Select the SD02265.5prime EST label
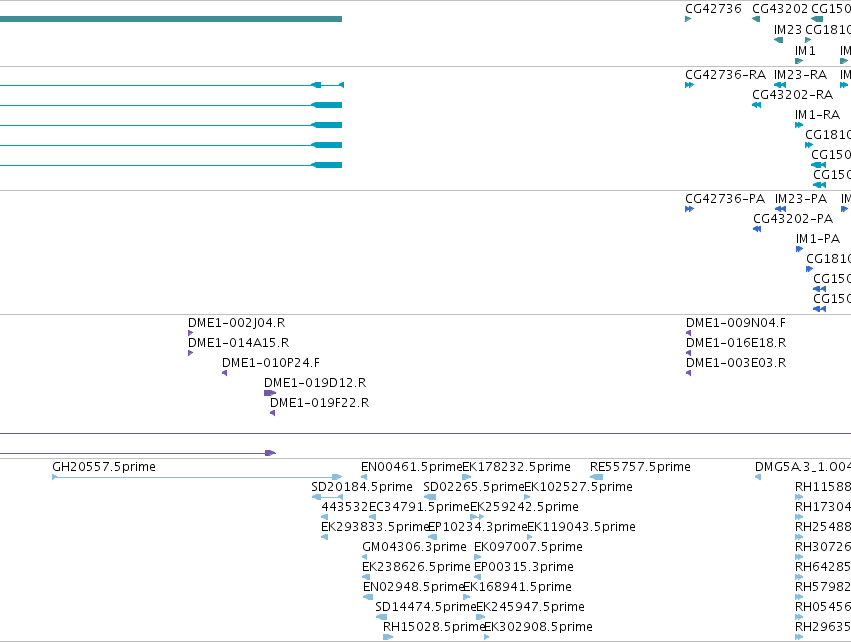The image size is (851, 642). coord(474,487)
